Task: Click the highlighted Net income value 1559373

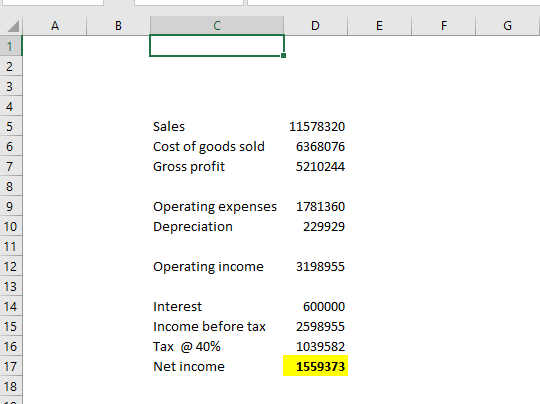Action: click(x=315, y=366)
